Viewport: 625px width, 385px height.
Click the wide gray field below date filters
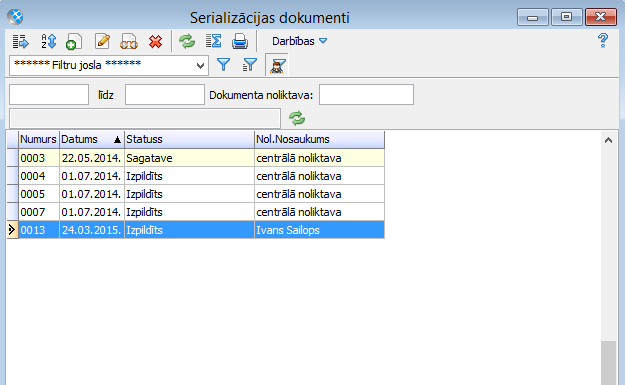(145, 118)
